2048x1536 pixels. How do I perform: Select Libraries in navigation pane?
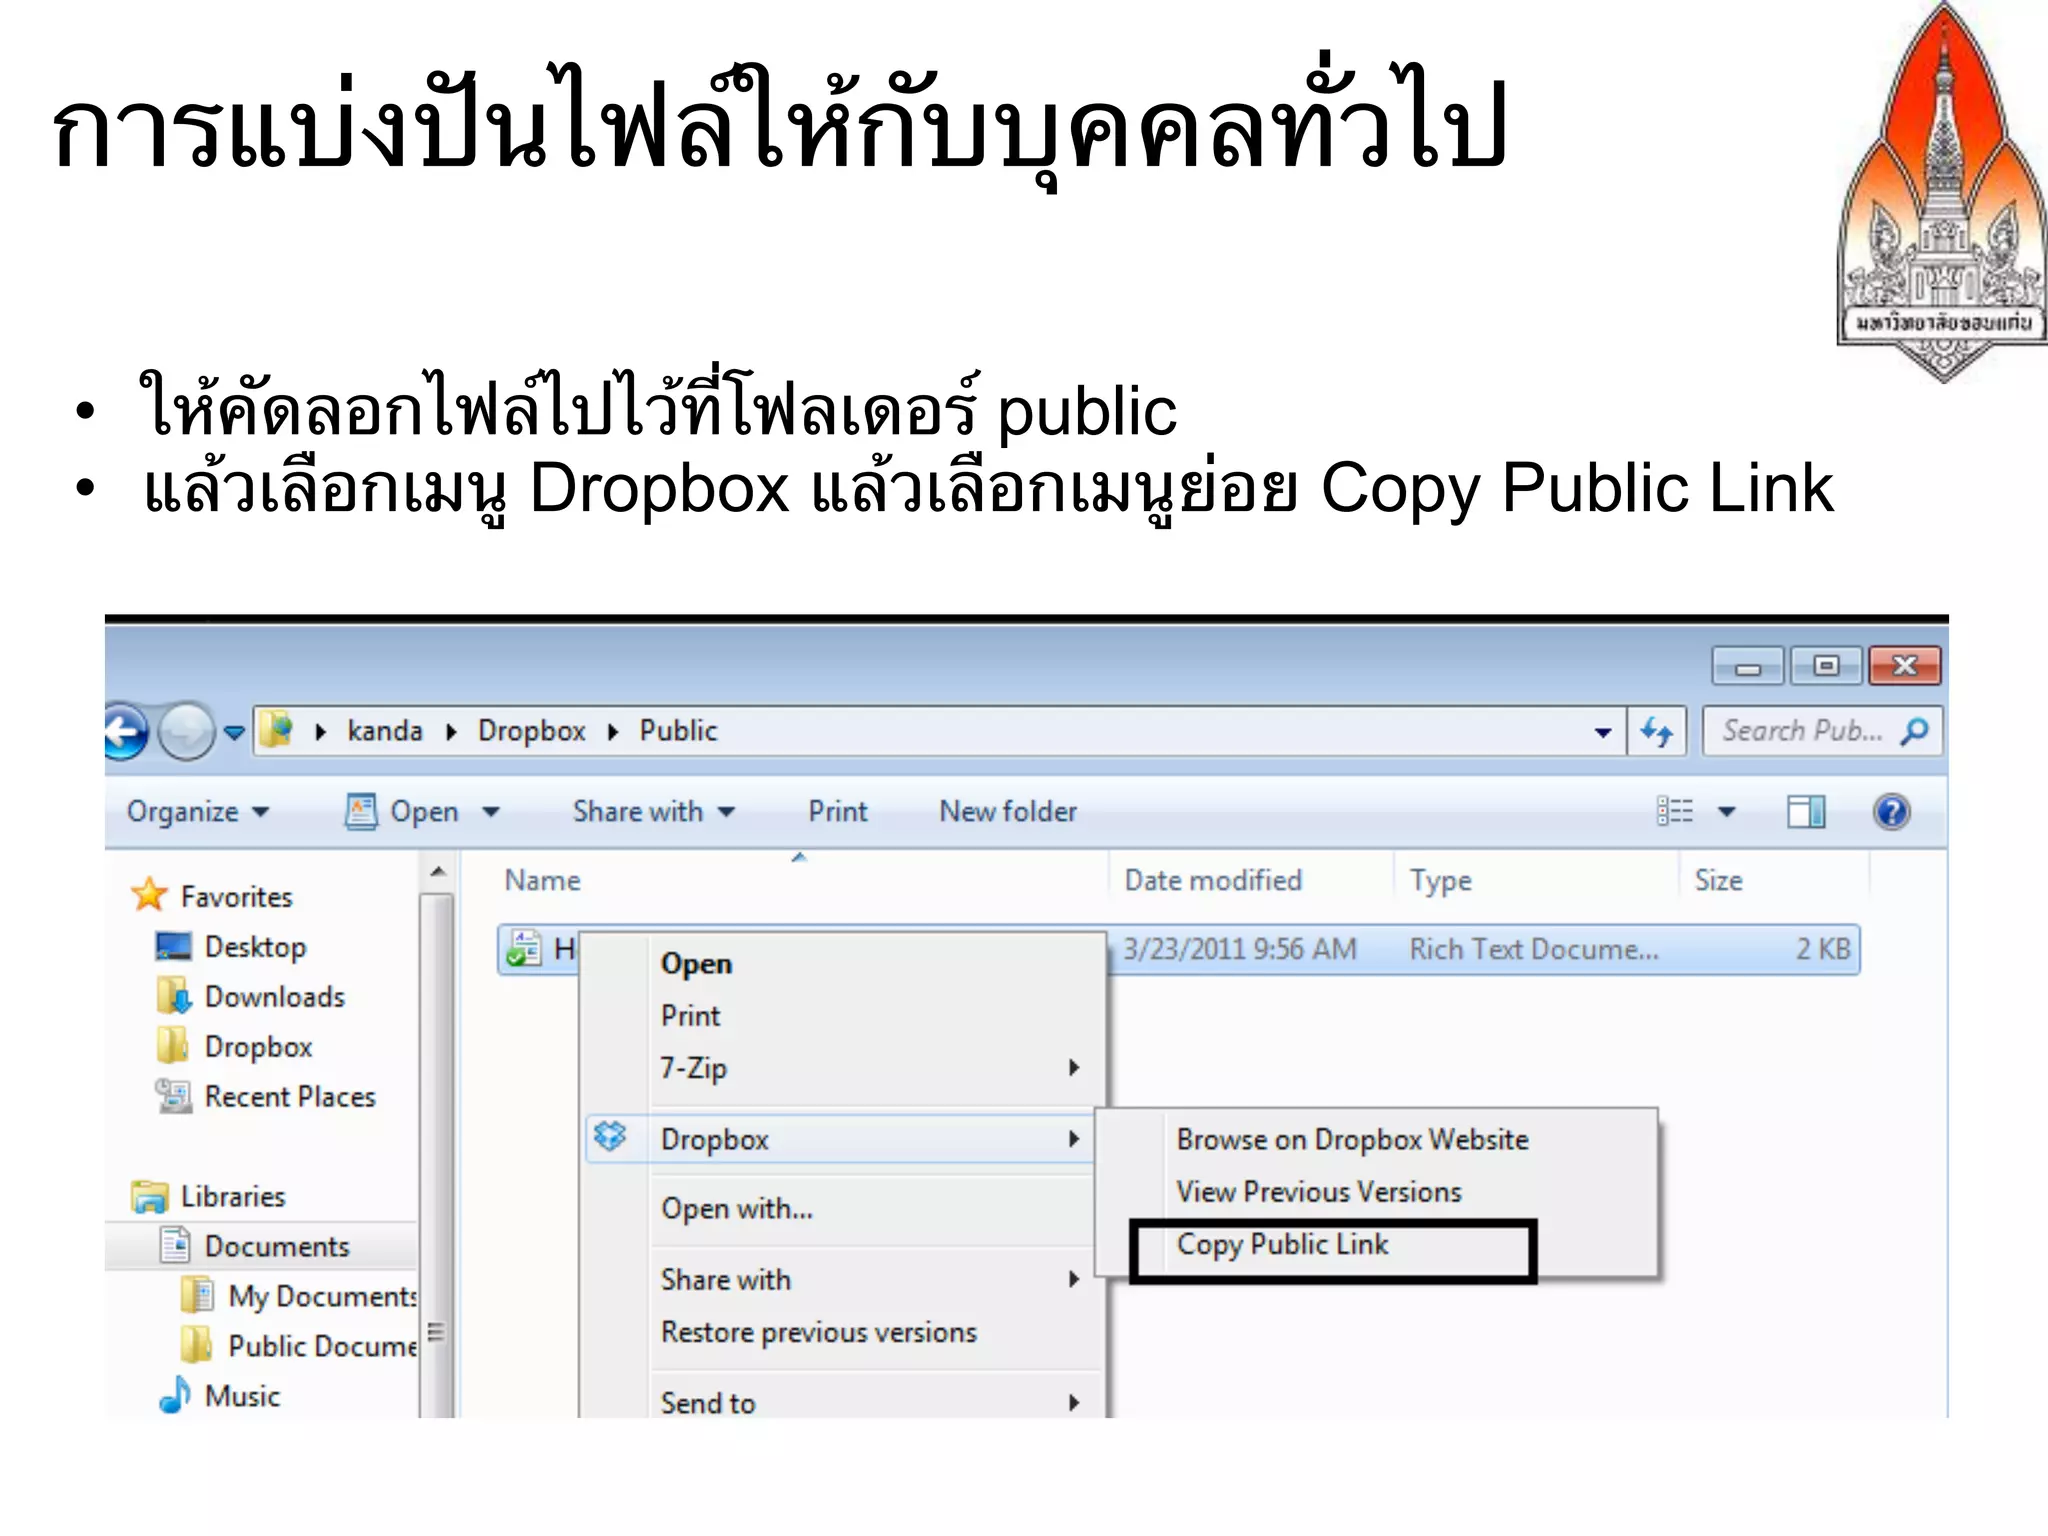click(x=232, y=1197)
